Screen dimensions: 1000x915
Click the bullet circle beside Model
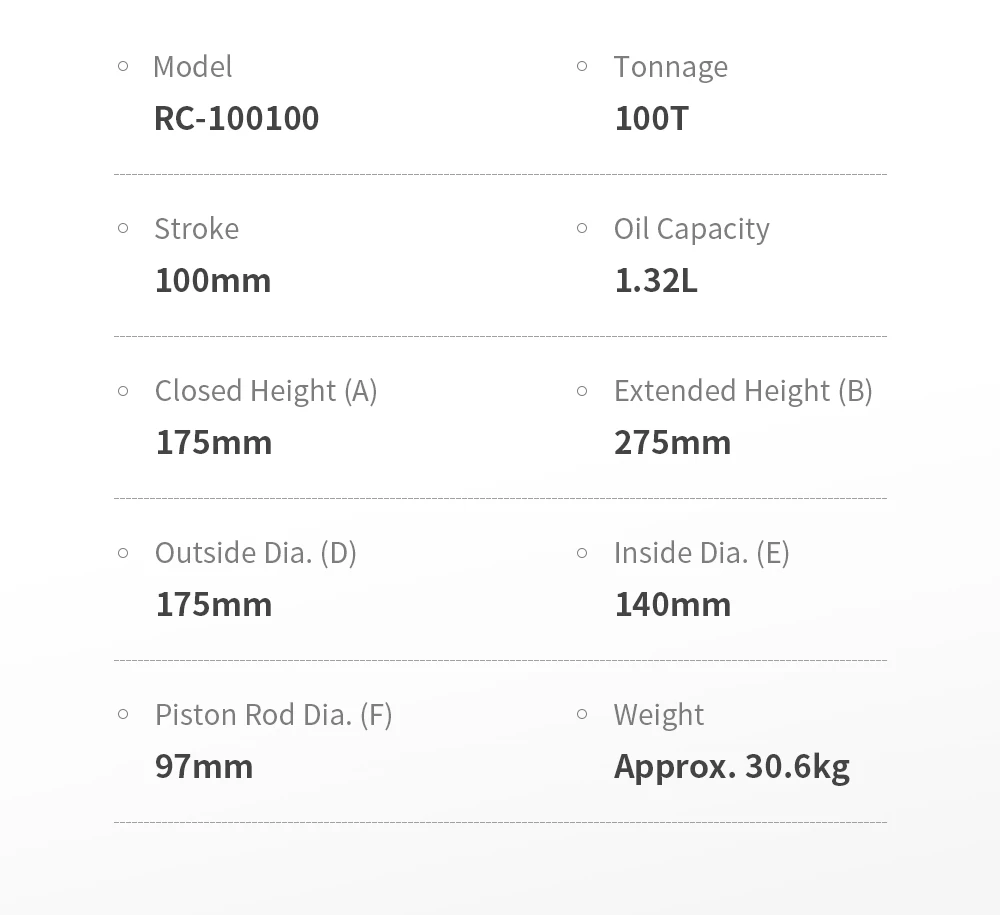pos(123,66)
